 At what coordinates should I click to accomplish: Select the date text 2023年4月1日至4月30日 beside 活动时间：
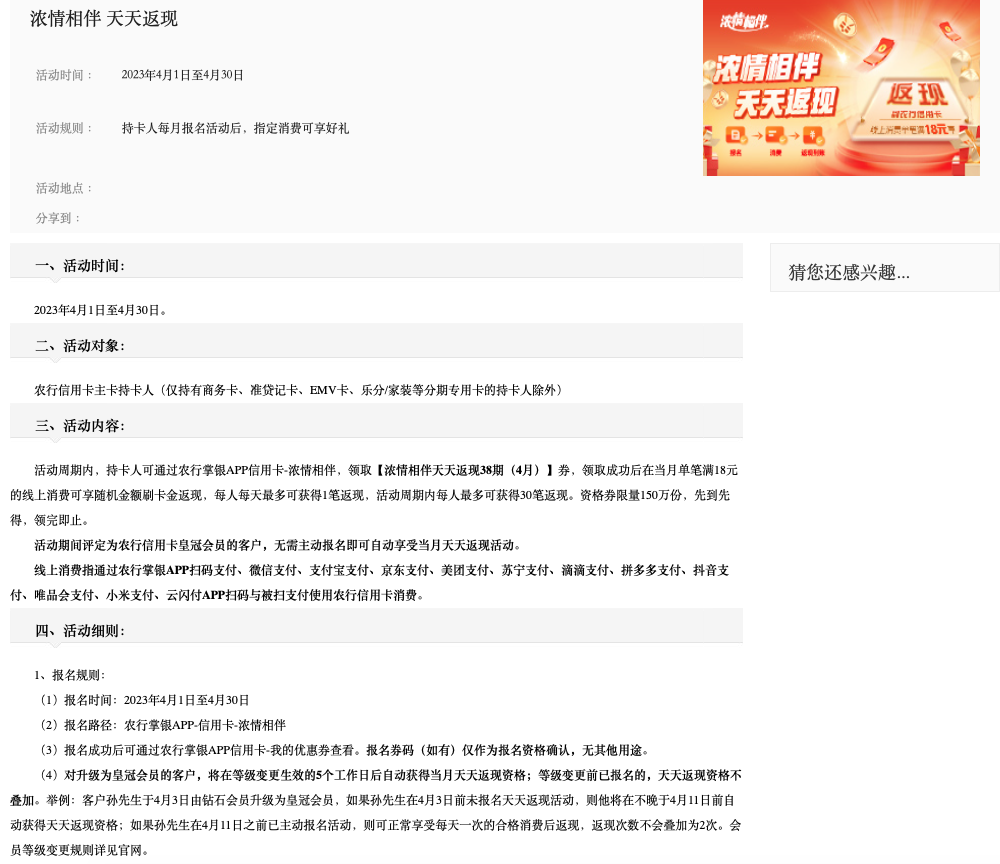tap(182, 75)
